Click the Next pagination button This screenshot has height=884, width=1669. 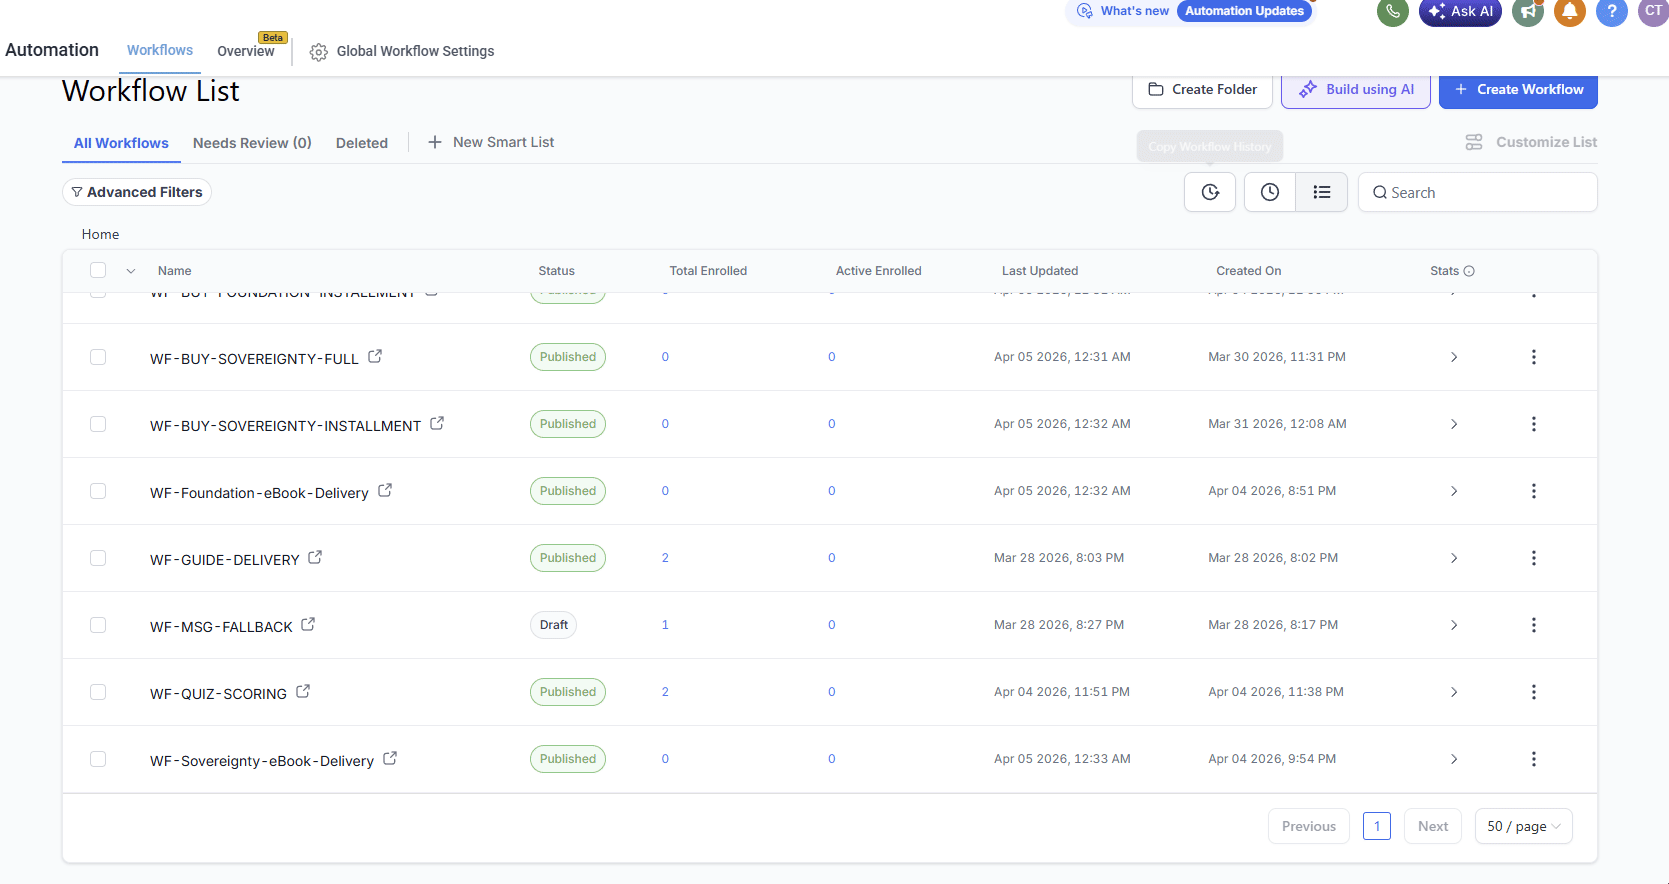[1433, 826]
